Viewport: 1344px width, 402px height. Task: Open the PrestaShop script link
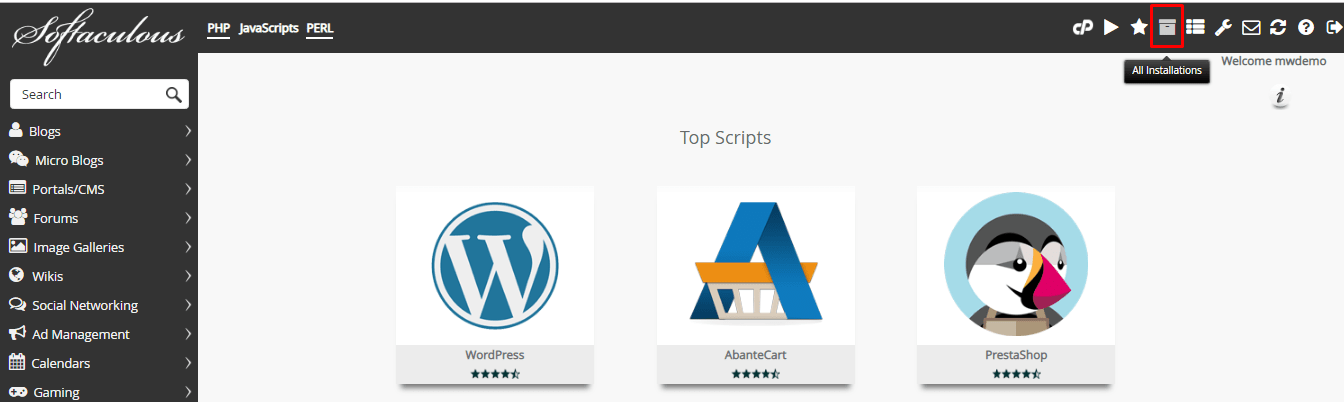pyautogui.click(x=1016, y=355)
